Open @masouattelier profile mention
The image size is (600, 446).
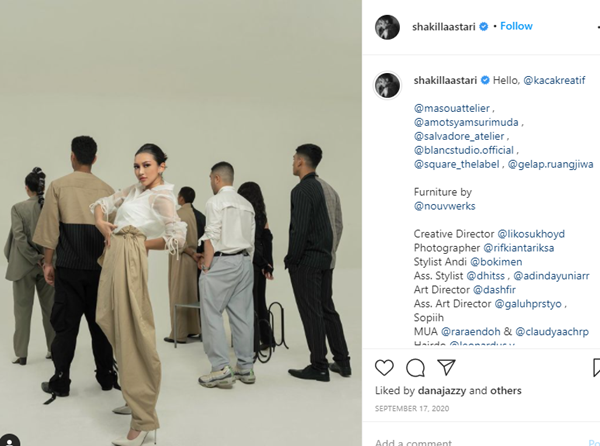click(452, 108)
